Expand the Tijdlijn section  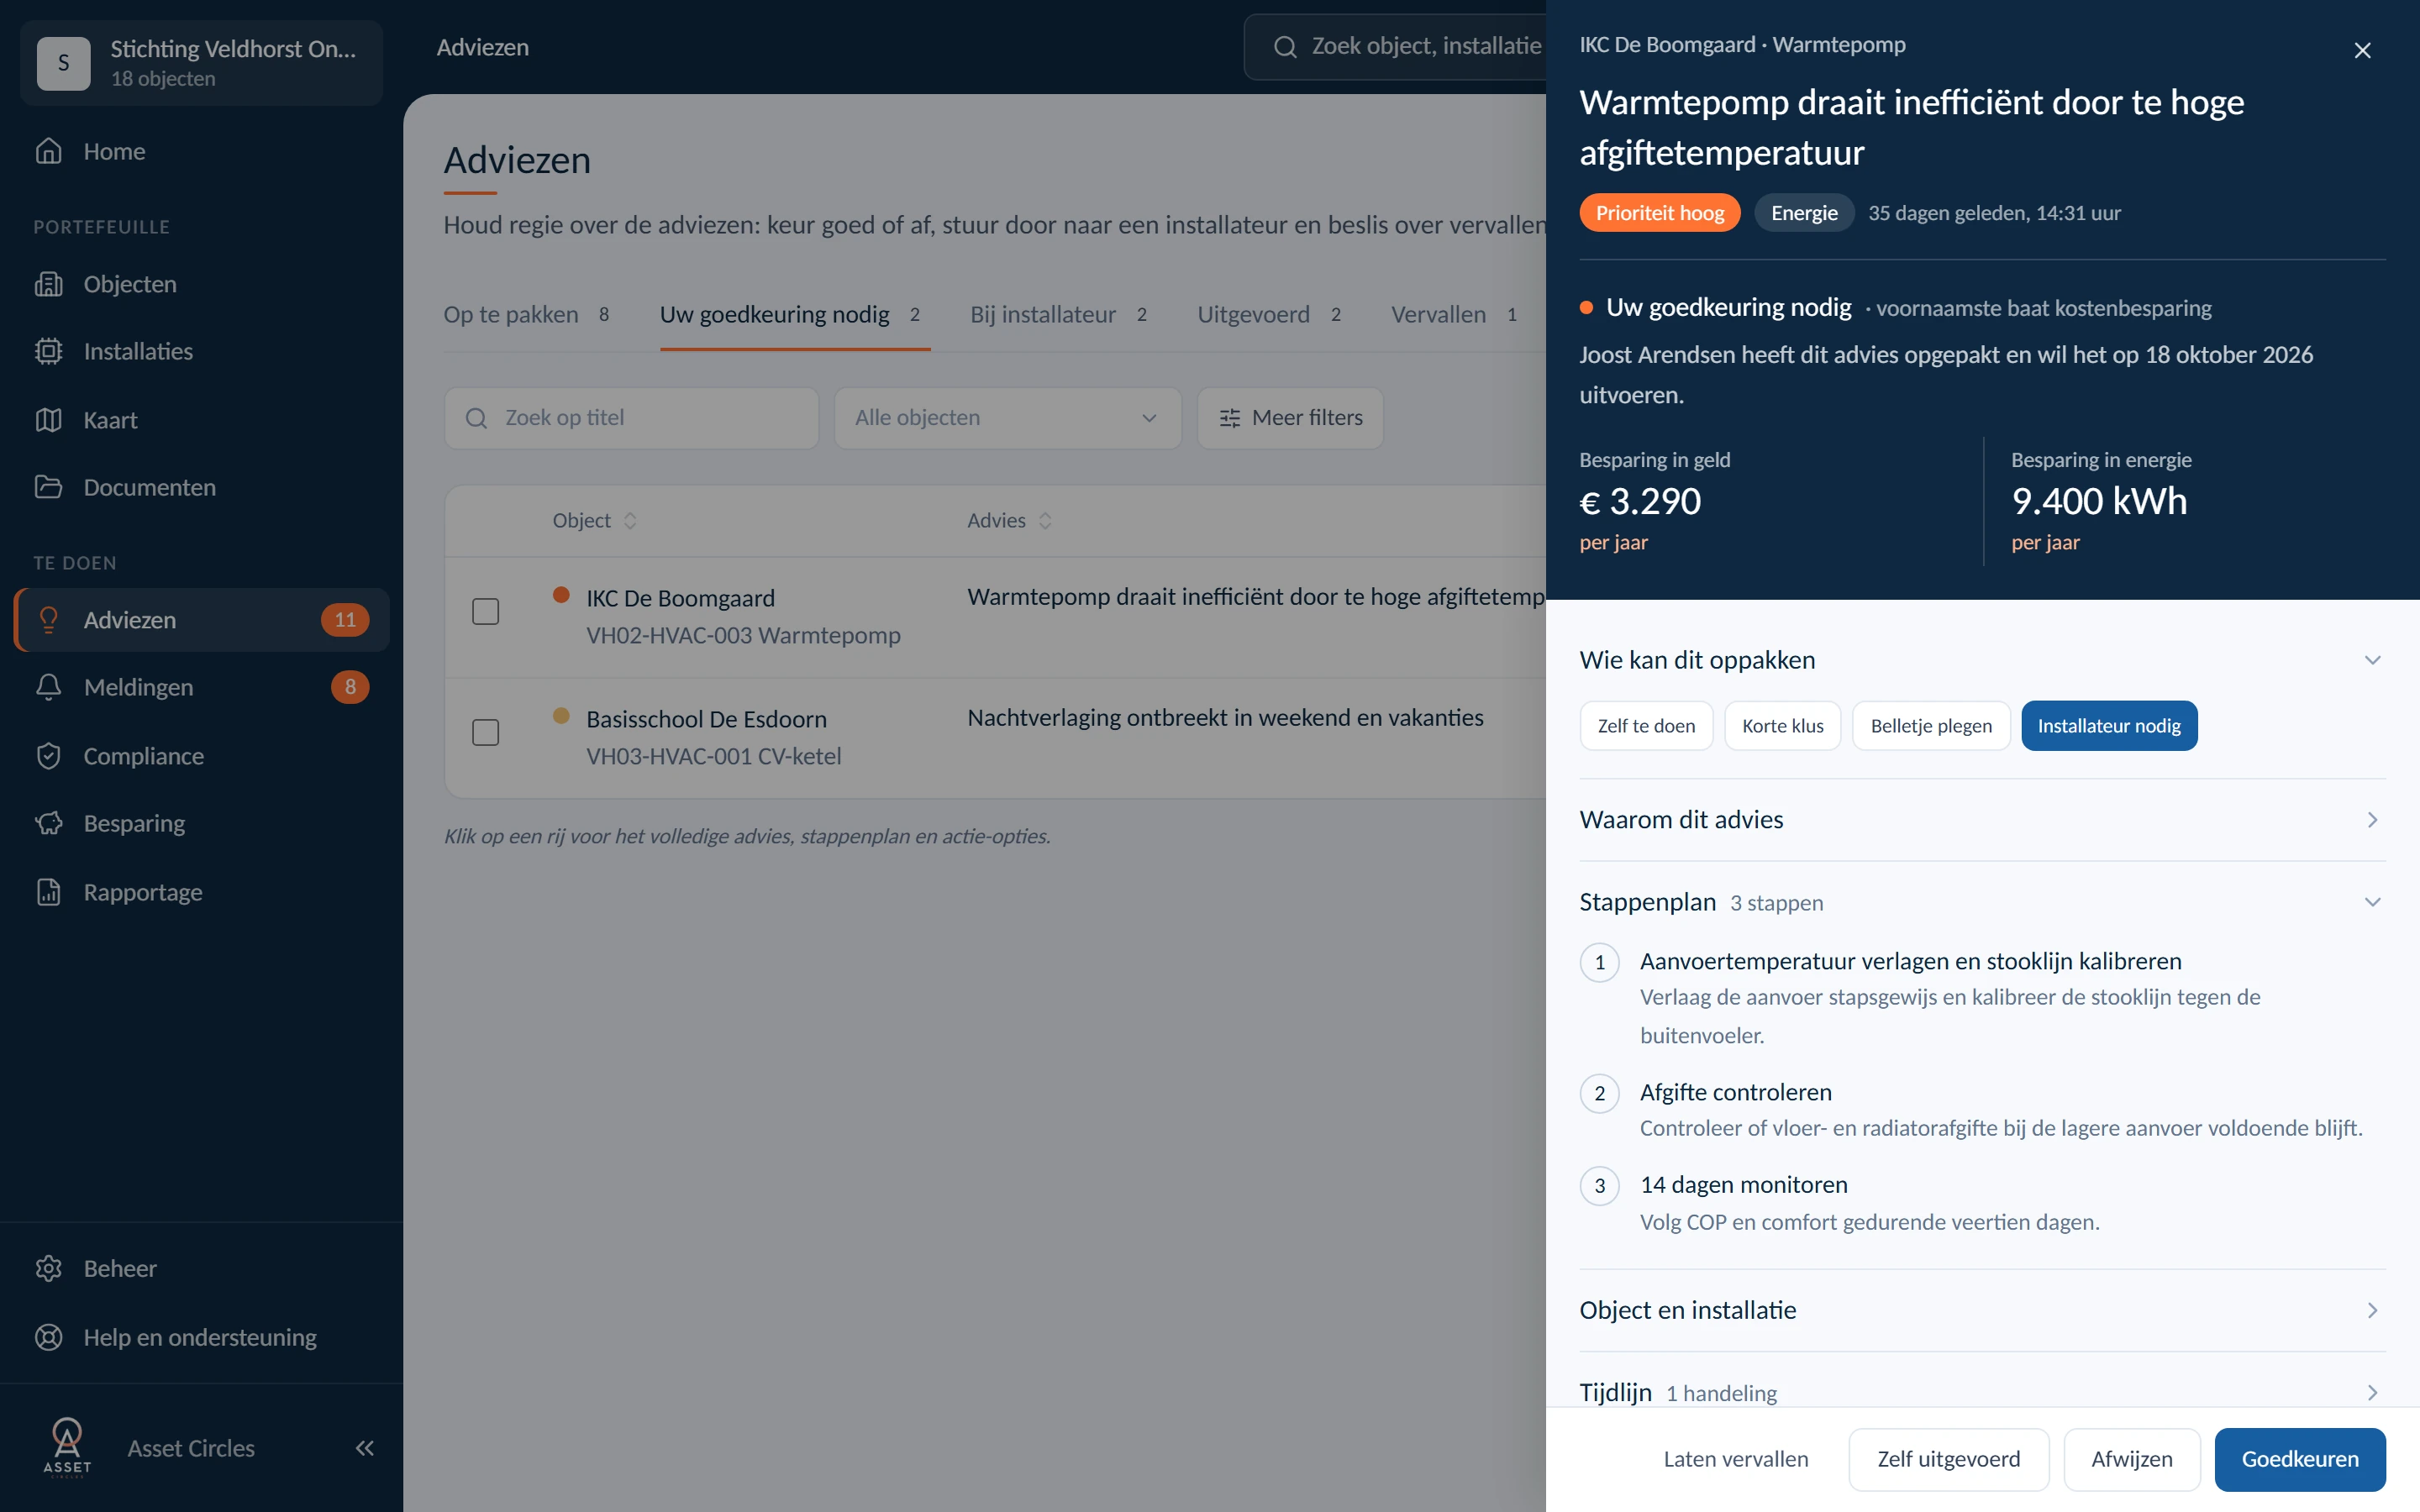(x=1982, y=1392)
